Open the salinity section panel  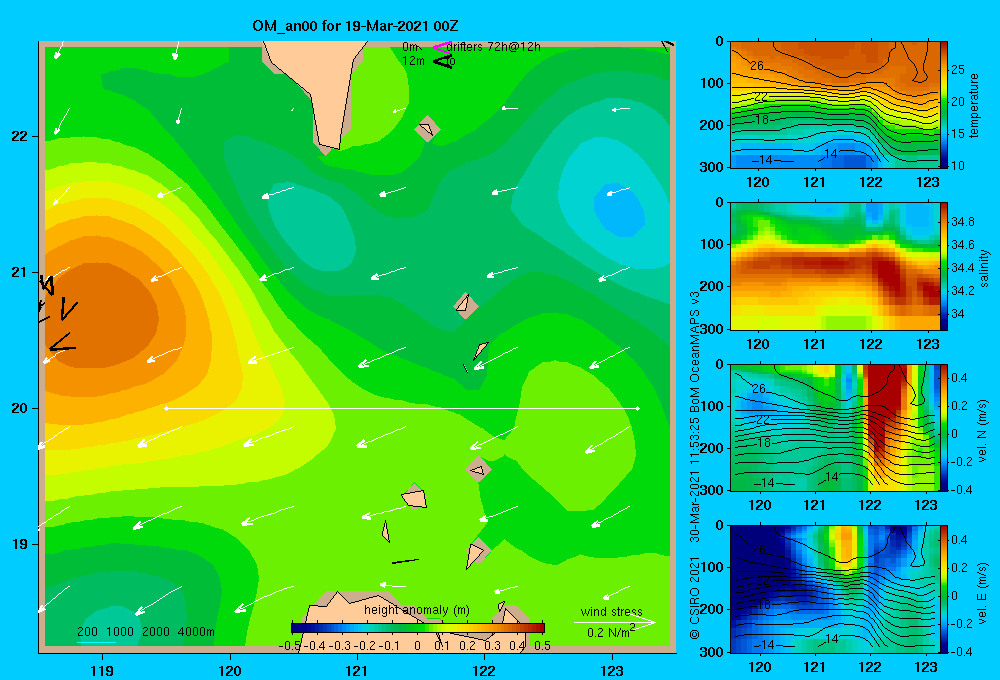tap(835, 266)
